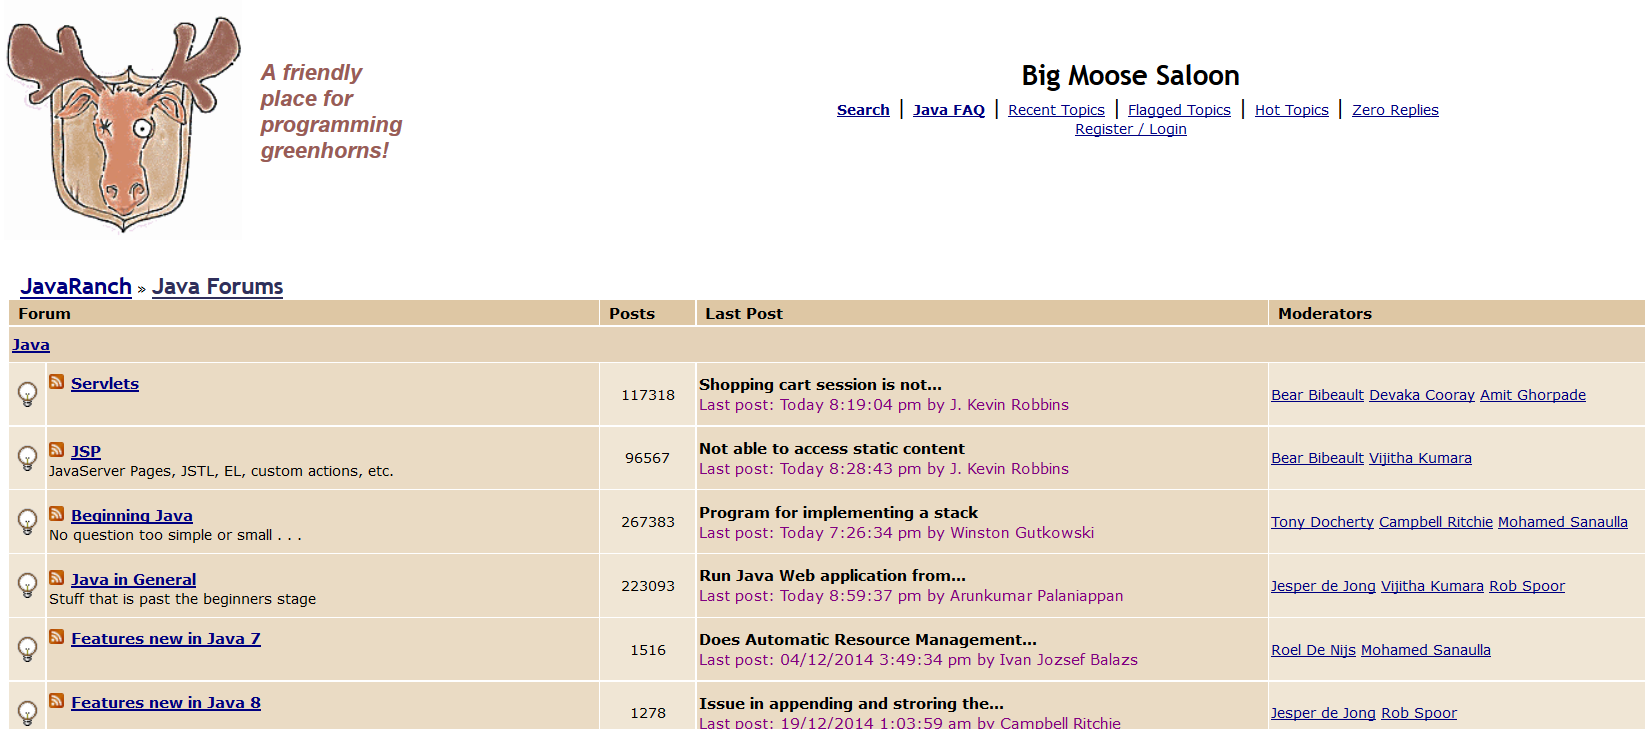This screenshot has height=729, width=1645.
Task: Open Rob Spoor in Java 8 row
Action: pyautogui.click(x=1419, y=713)
